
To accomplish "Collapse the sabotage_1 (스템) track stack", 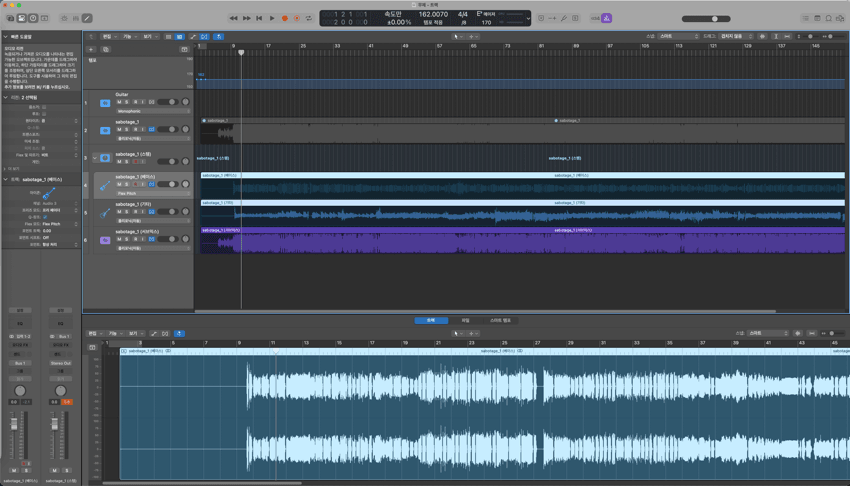I will [x=96, y=158].
